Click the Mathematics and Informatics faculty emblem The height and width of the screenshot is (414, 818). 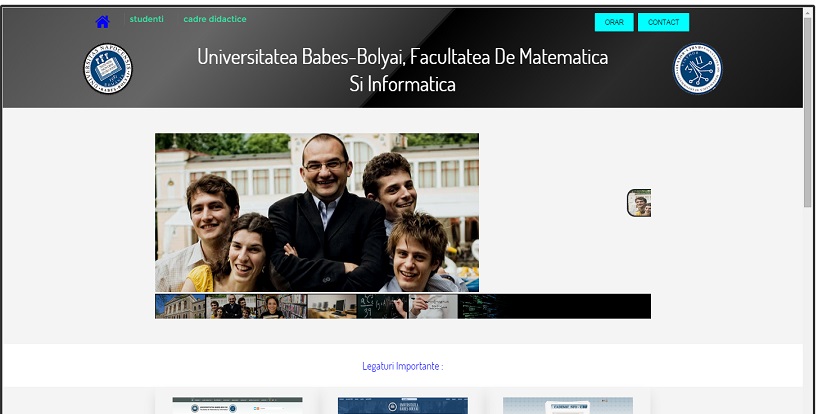(x=698, y=69)
